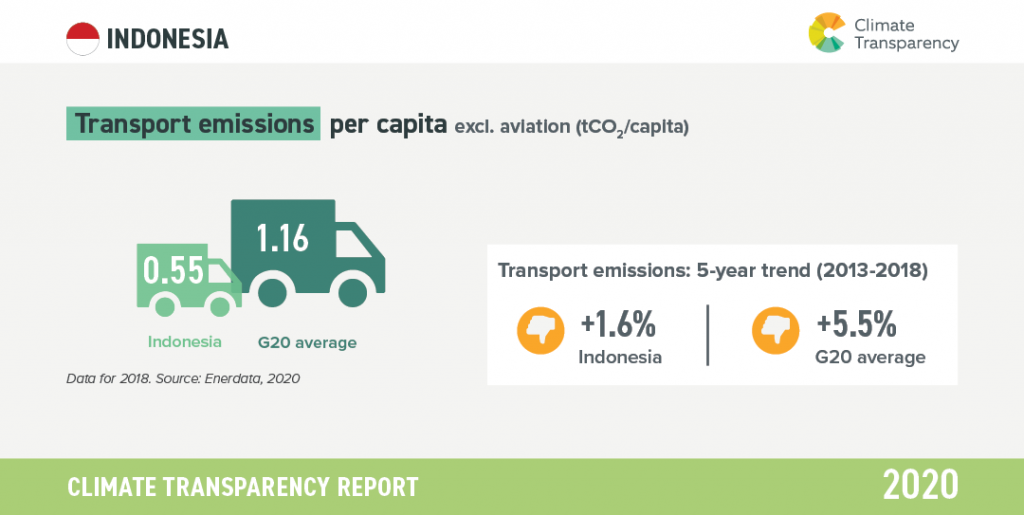Click the green 'Indonesia' truck label
The height and width of the screenshot is (515, 1024).
[x=184, y=342]
